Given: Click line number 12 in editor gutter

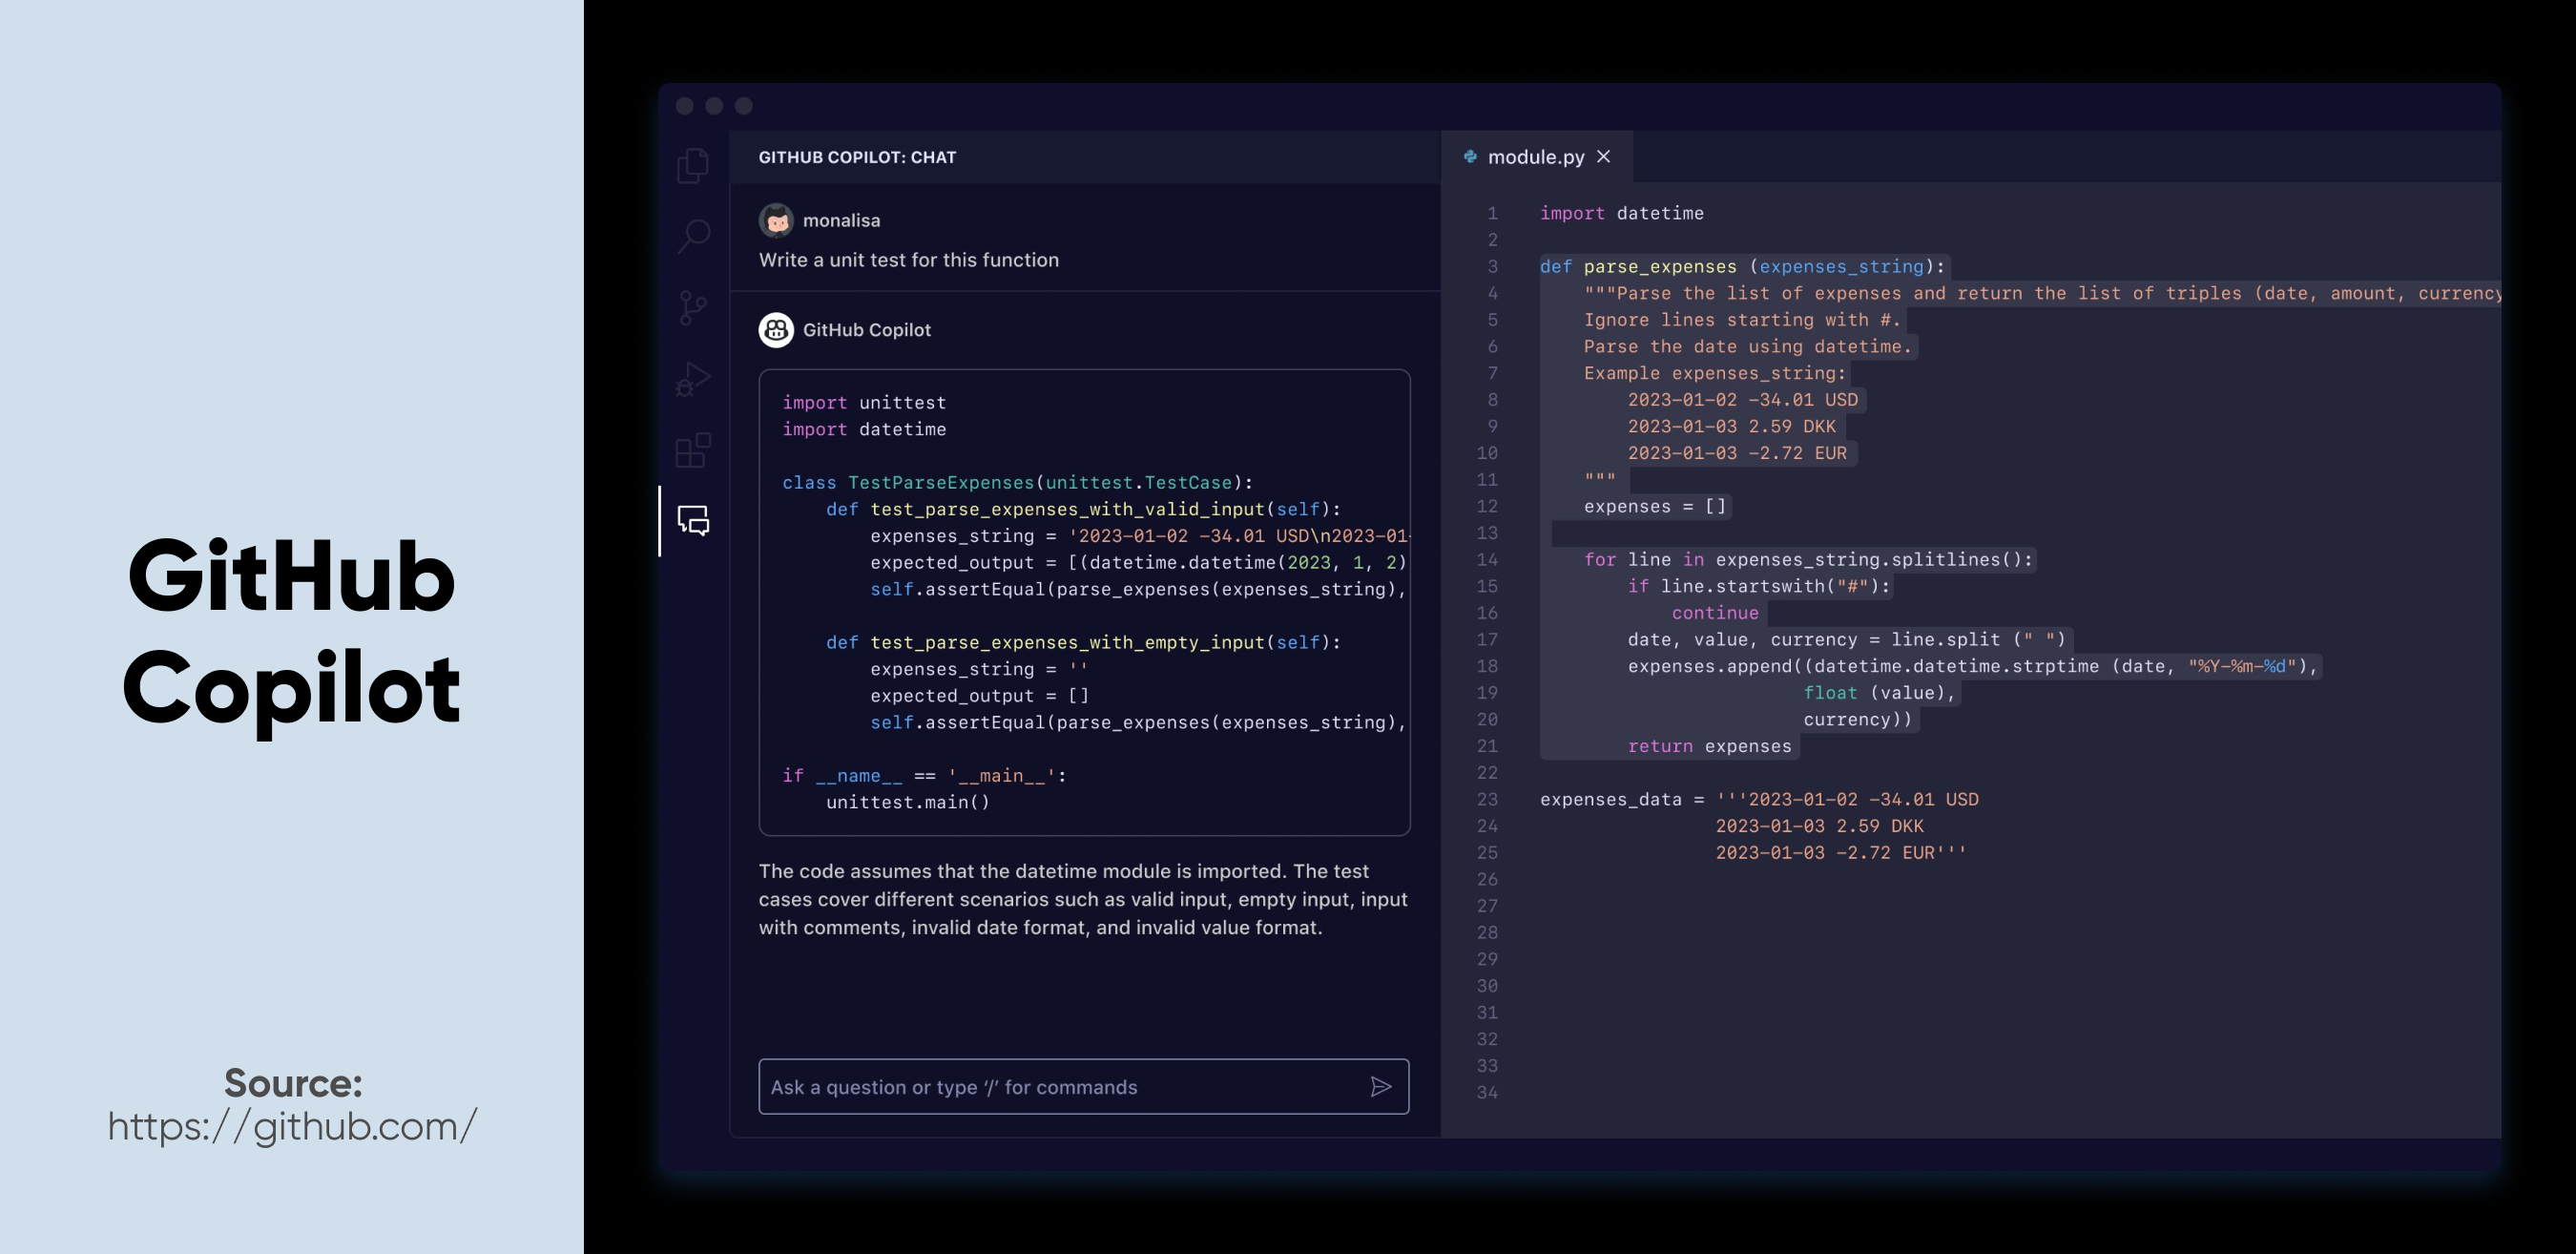Looking at the screenshot, I should click(1487, 506).
